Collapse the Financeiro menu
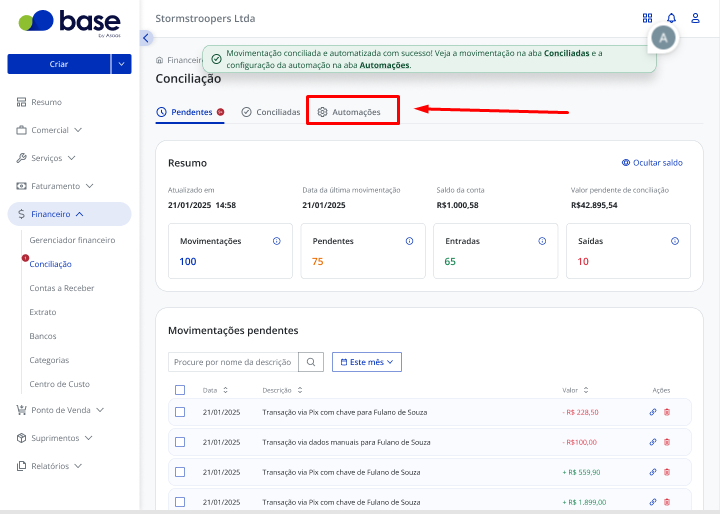 [x=69, y=214]
